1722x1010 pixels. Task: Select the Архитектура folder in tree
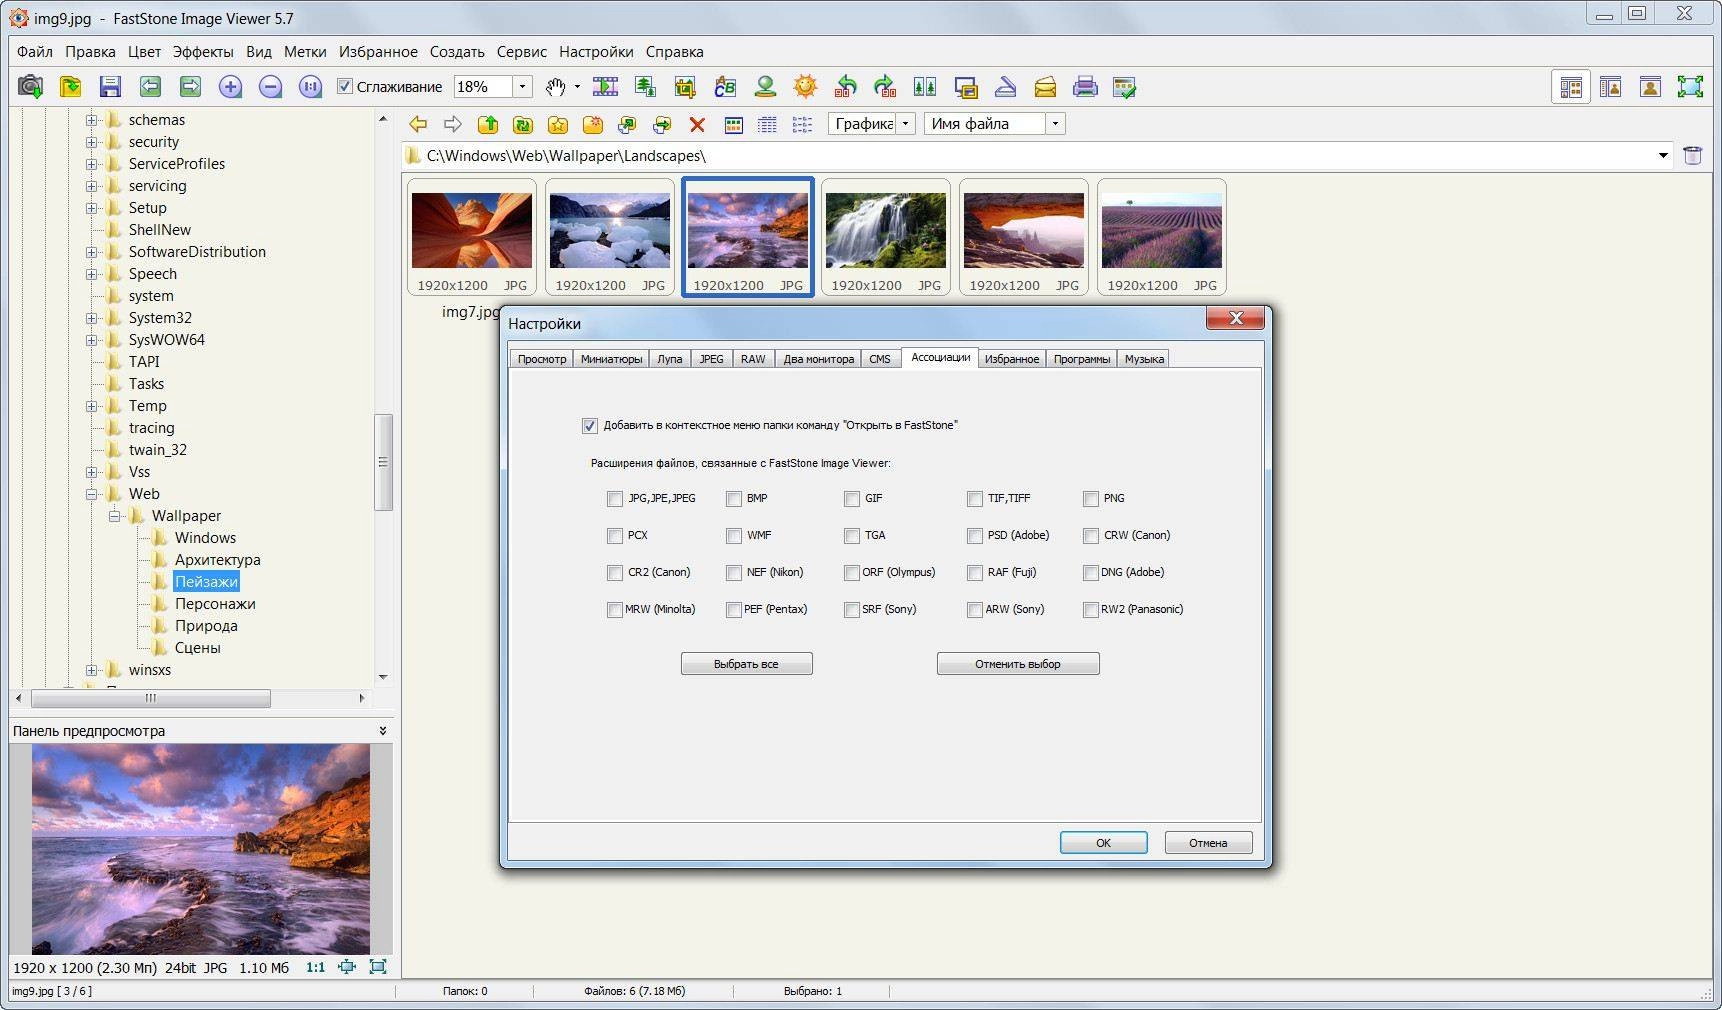pyautogui.click(x=217, y=560)
